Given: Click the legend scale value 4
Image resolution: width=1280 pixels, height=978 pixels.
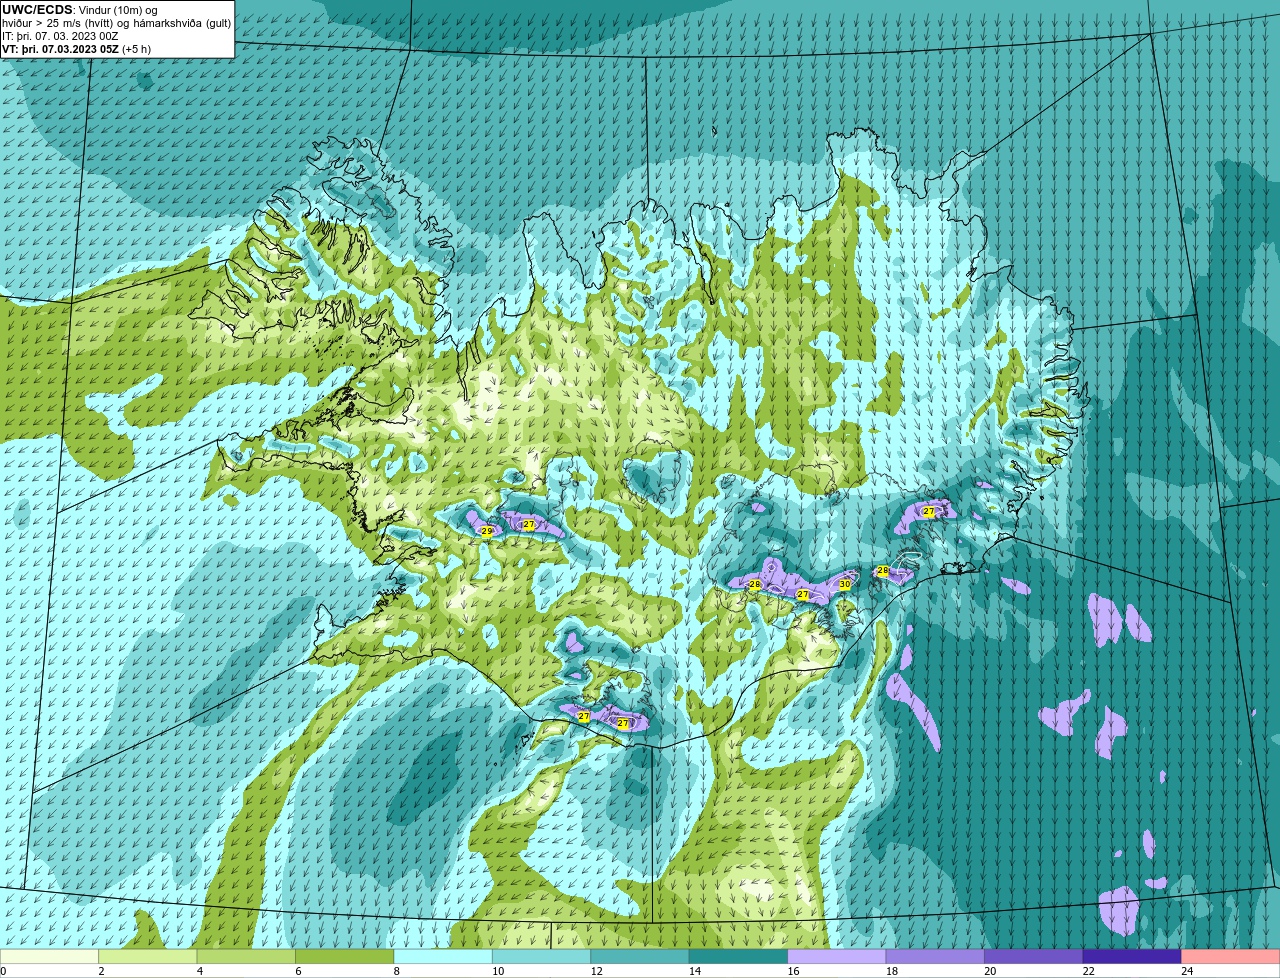Looking at the screenshot, I should click(x=199, y=970).
